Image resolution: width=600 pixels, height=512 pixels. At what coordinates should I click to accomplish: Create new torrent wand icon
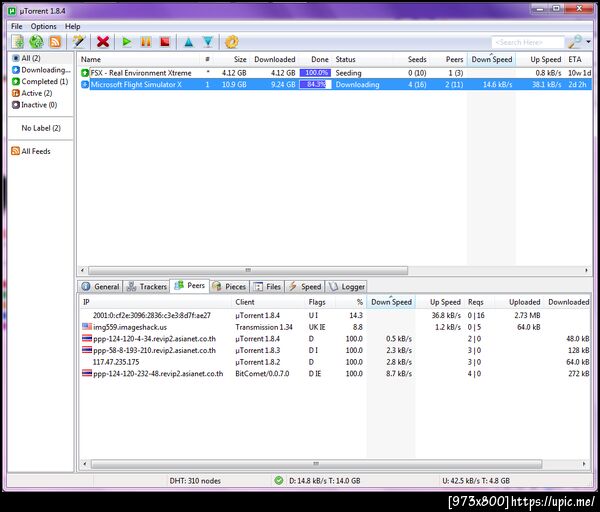79,42
